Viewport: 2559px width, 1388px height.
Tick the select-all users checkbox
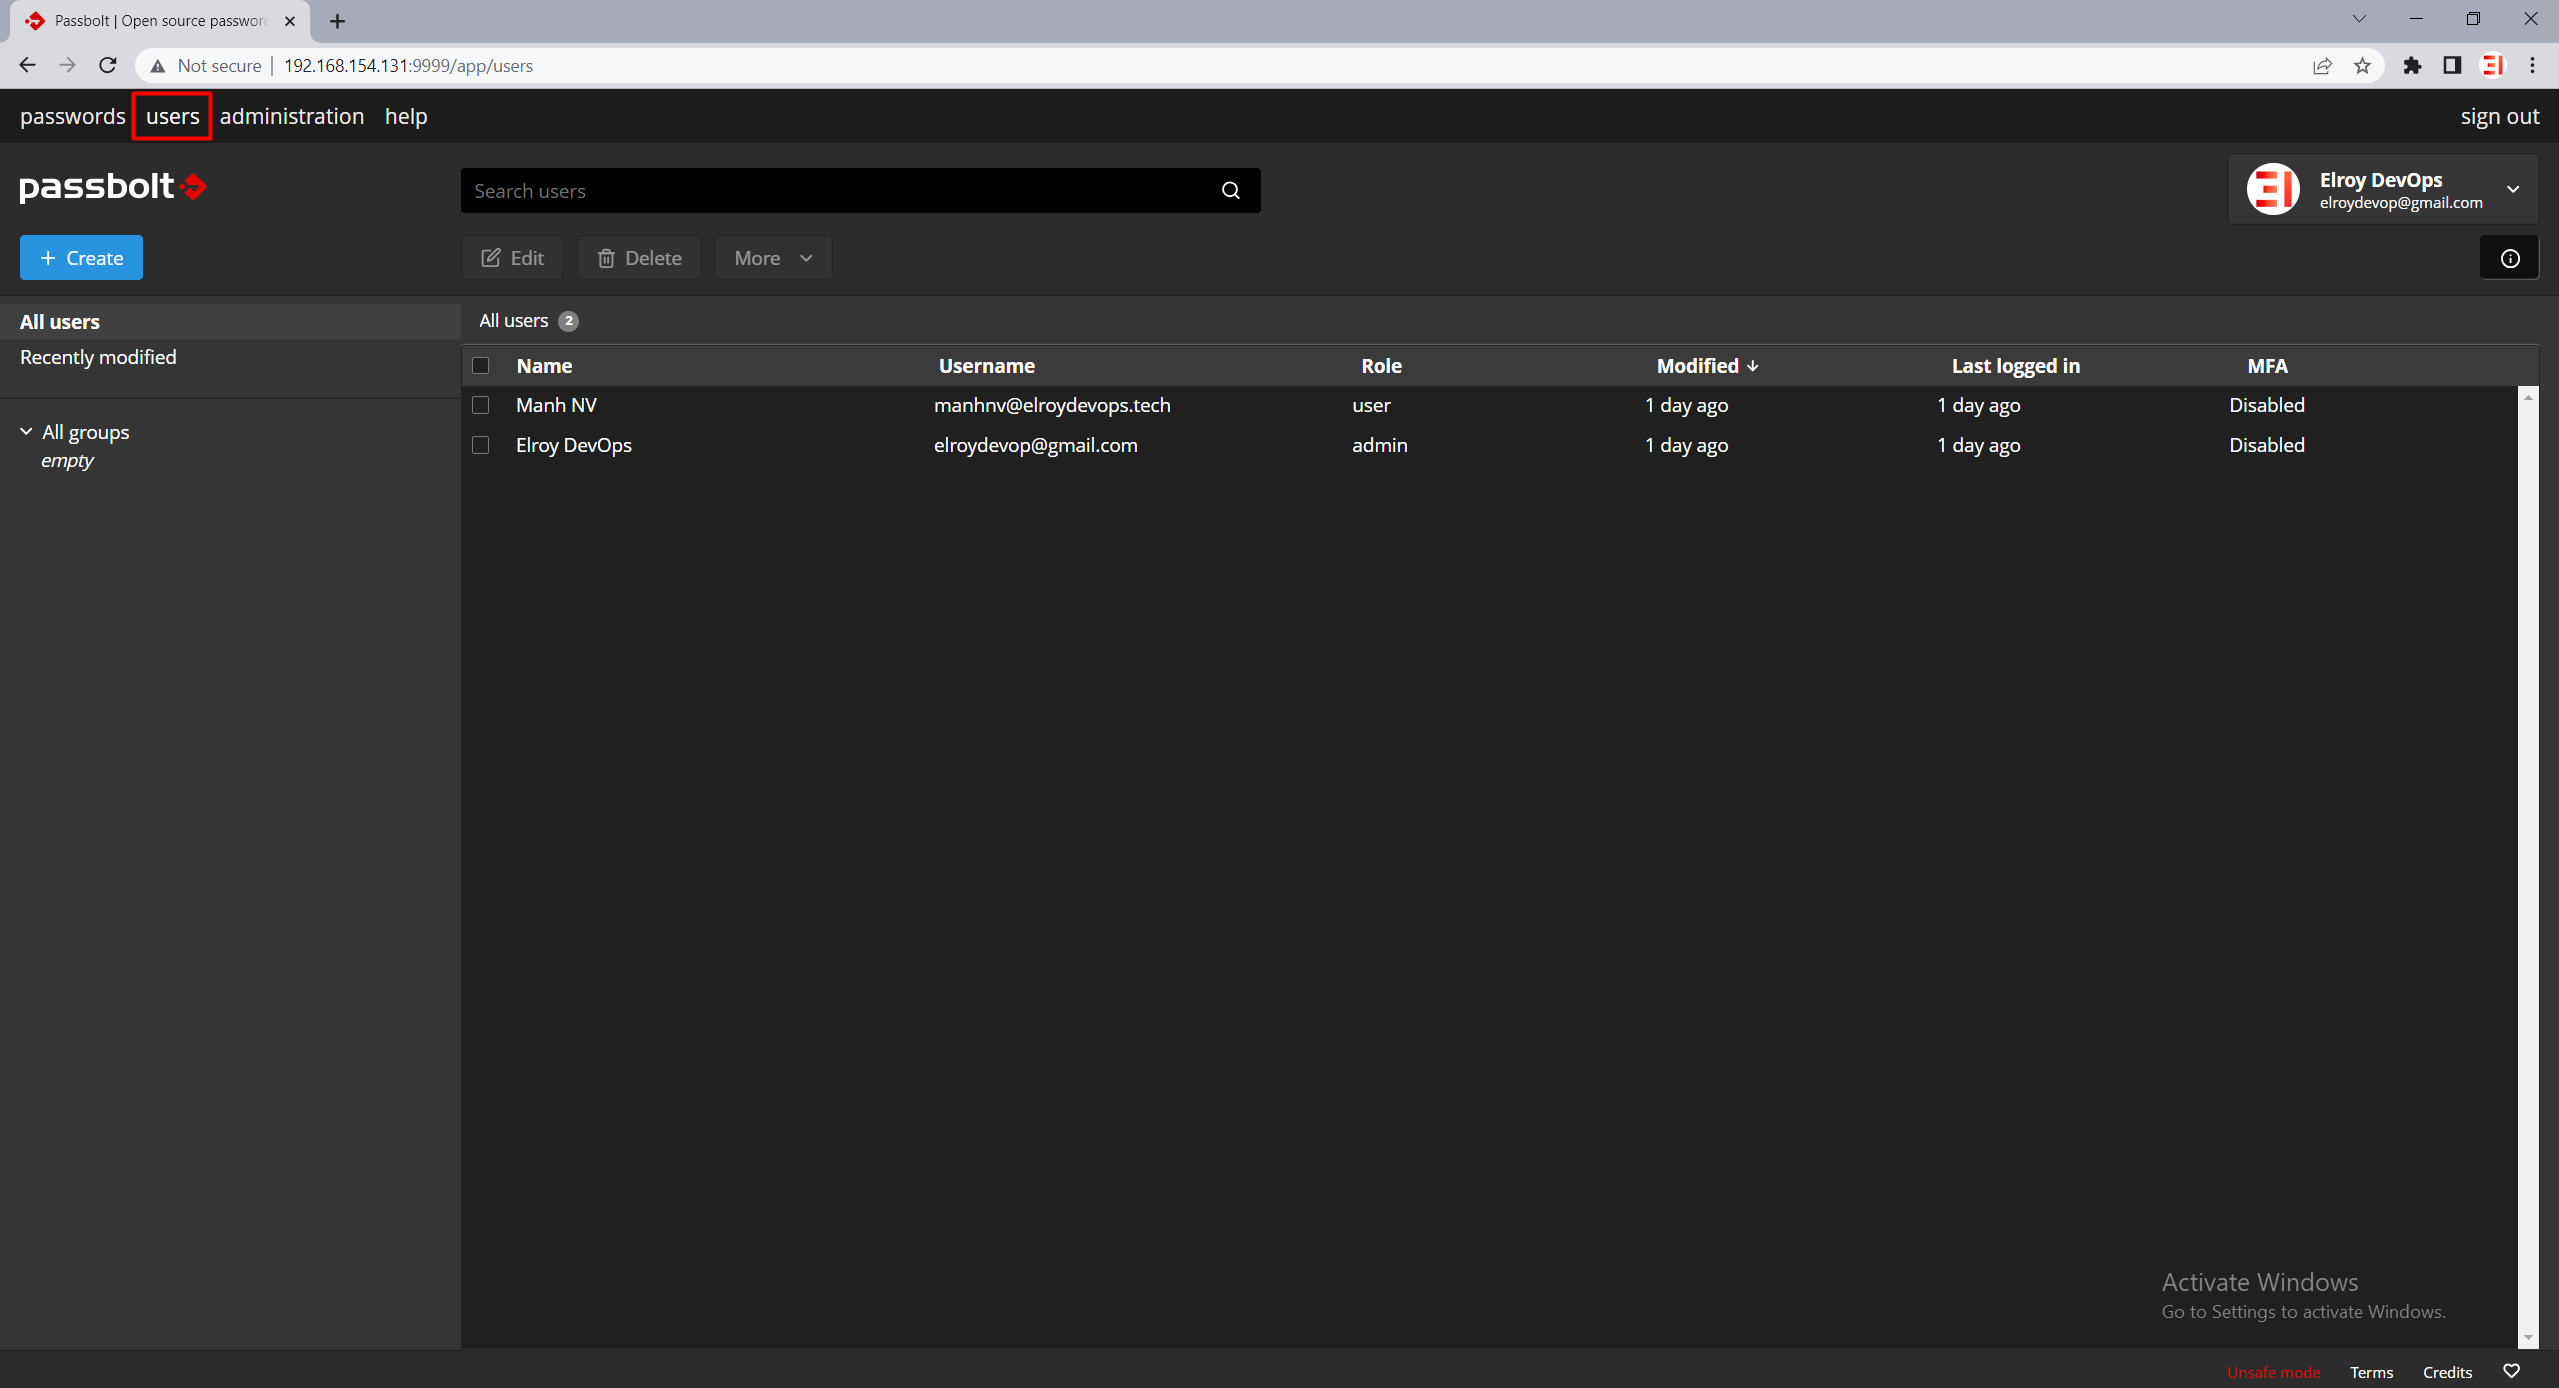coord(481,365)
